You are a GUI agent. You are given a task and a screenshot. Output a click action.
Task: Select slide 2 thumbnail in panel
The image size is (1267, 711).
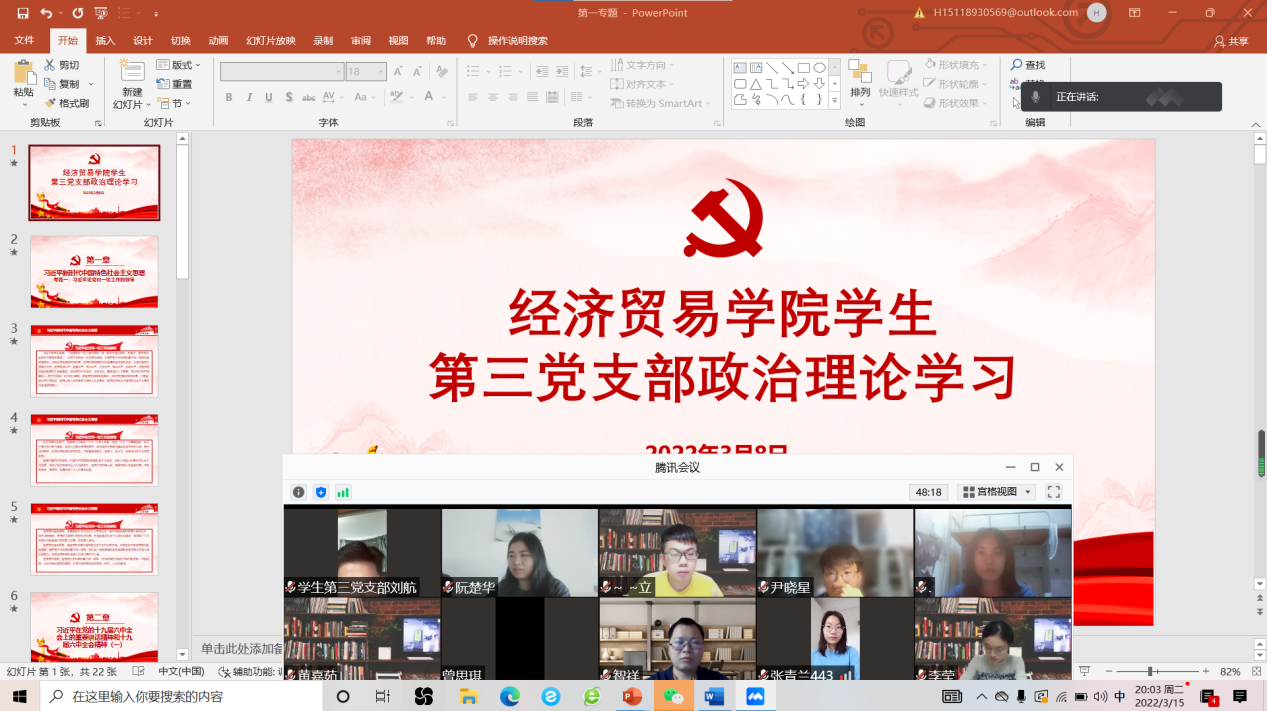click(x=94, y=272)
